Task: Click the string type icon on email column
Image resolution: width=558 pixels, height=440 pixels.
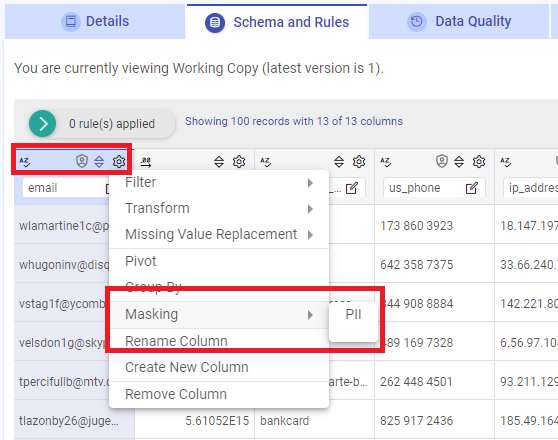Action: (x=25, y=162)
